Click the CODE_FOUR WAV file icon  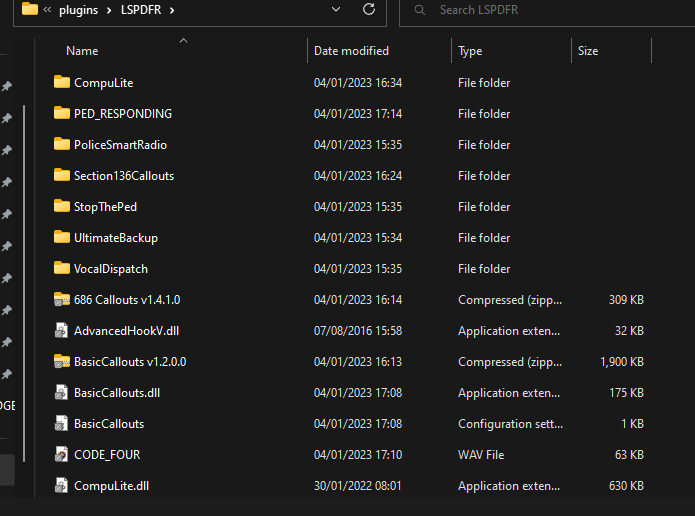61,454
